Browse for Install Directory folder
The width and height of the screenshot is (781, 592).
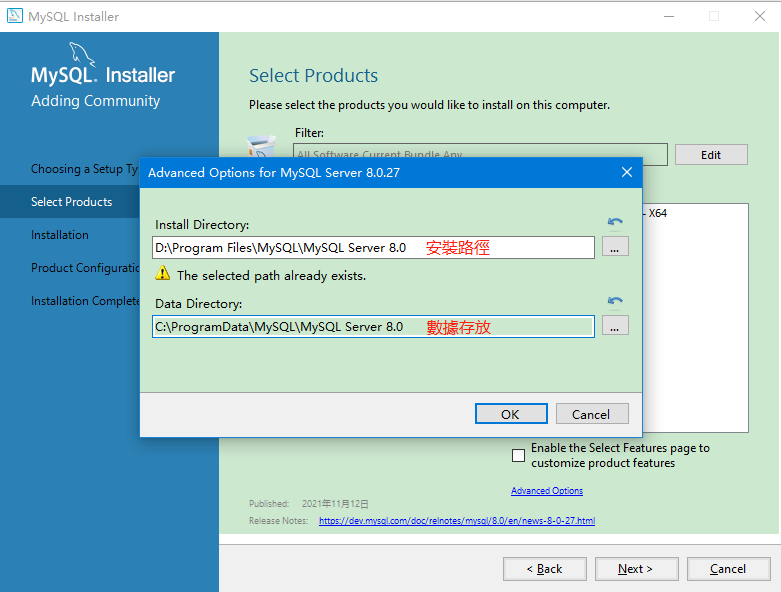point(615,247)
